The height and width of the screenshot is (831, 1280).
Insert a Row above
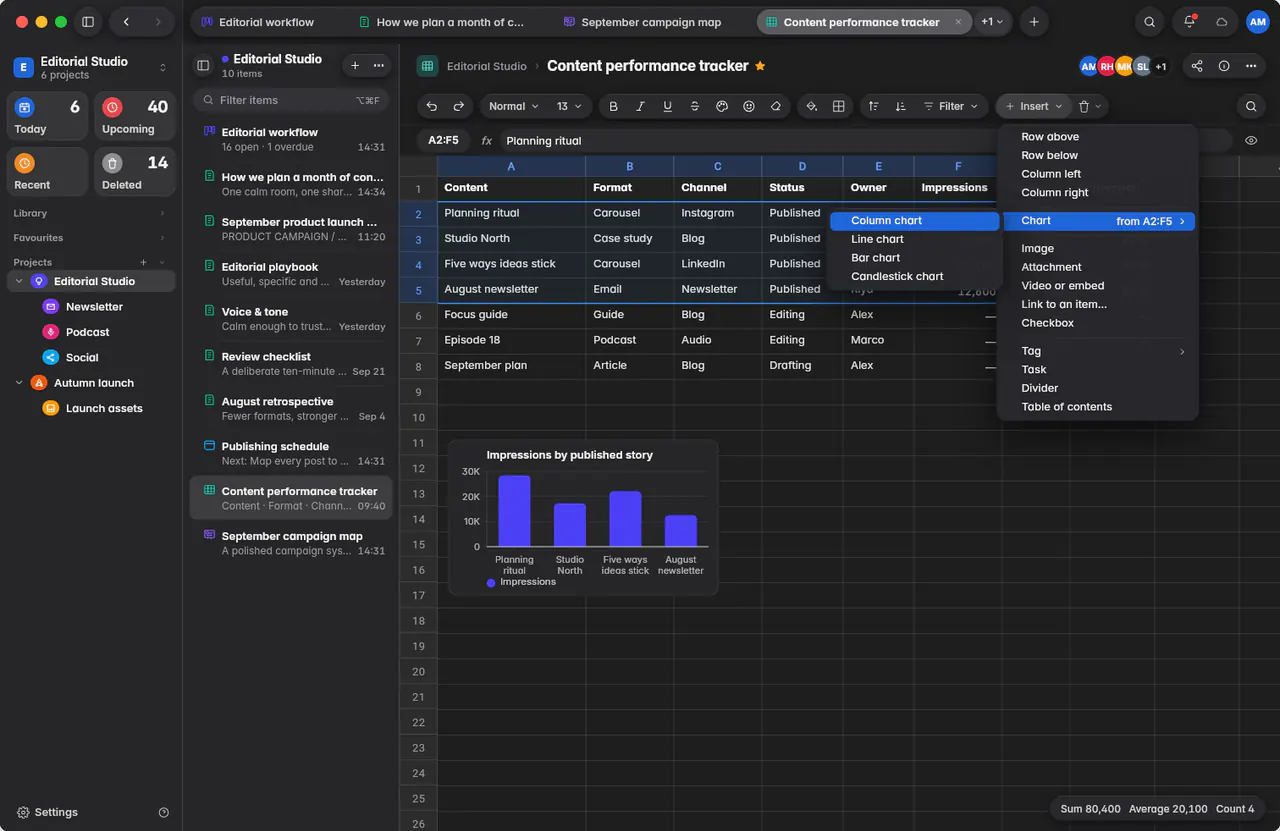tap(1098, 137)
